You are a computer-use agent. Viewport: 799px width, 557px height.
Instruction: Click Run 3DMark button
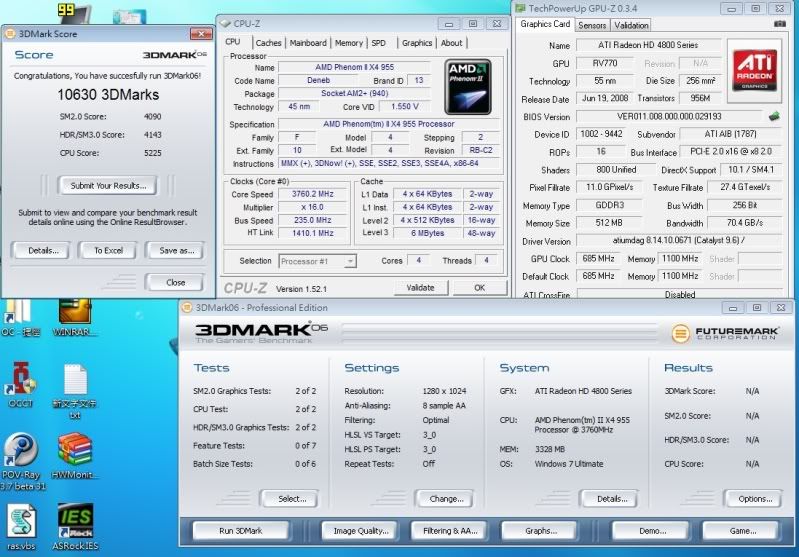point(240,531)
